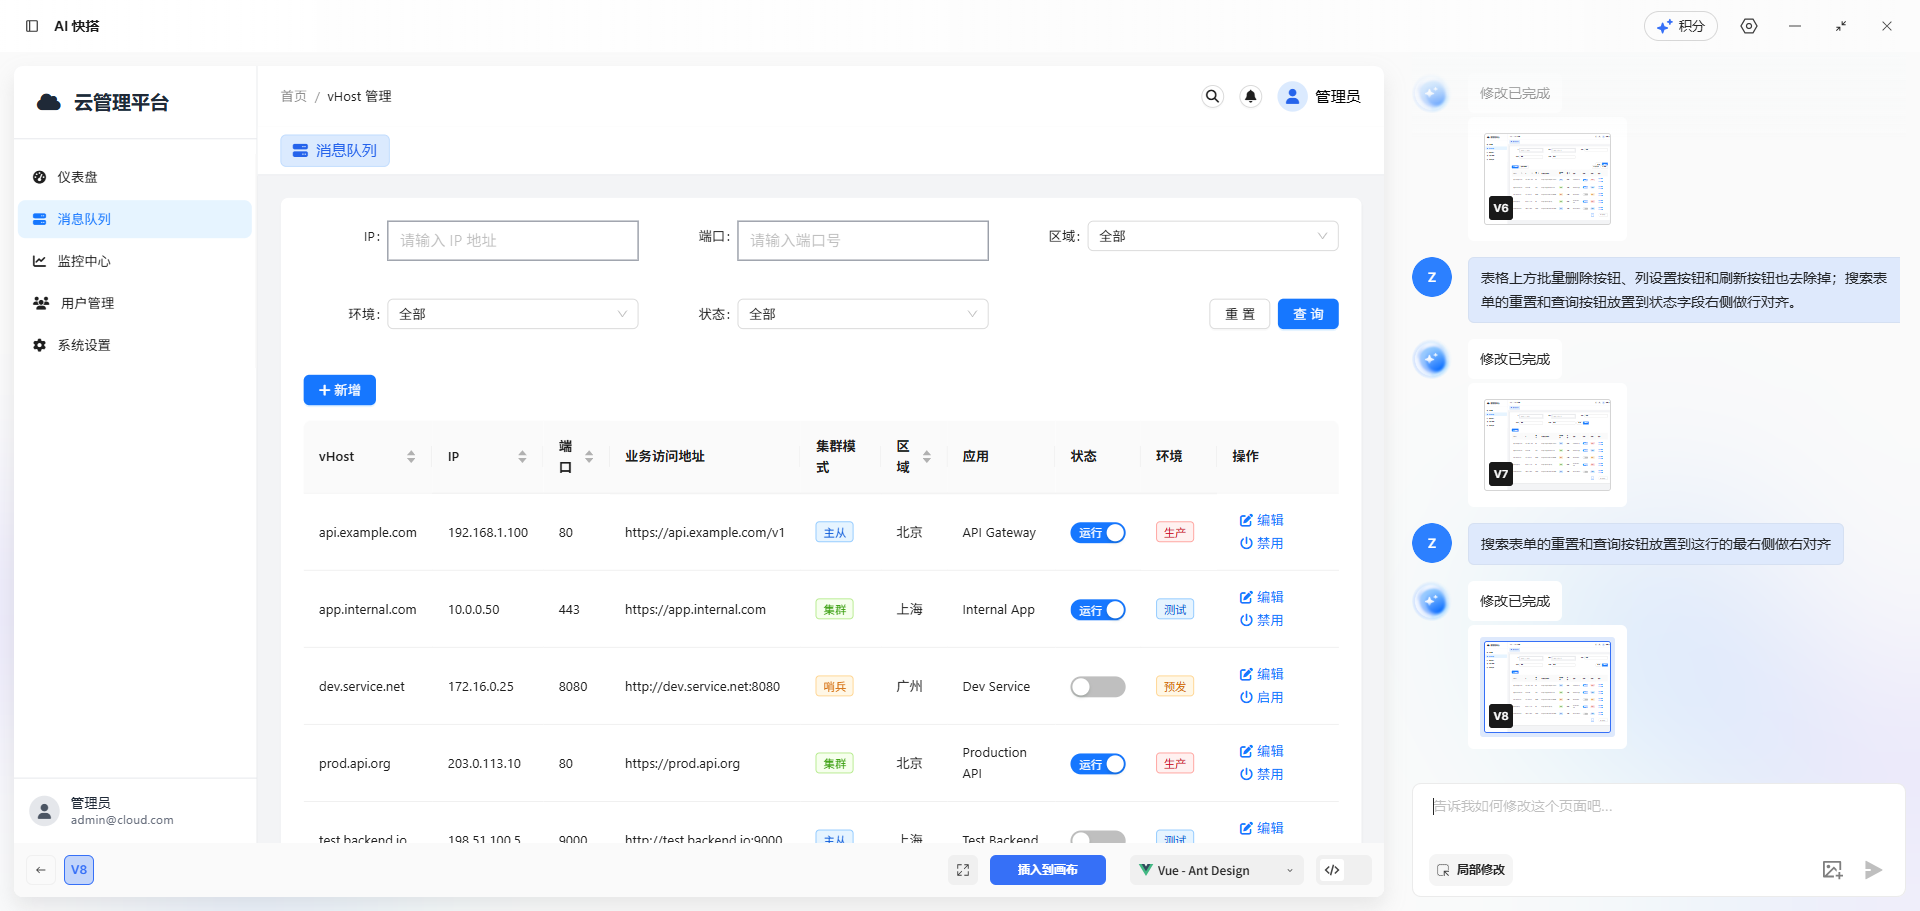Open notifications bell icon

coord(1250,96)
